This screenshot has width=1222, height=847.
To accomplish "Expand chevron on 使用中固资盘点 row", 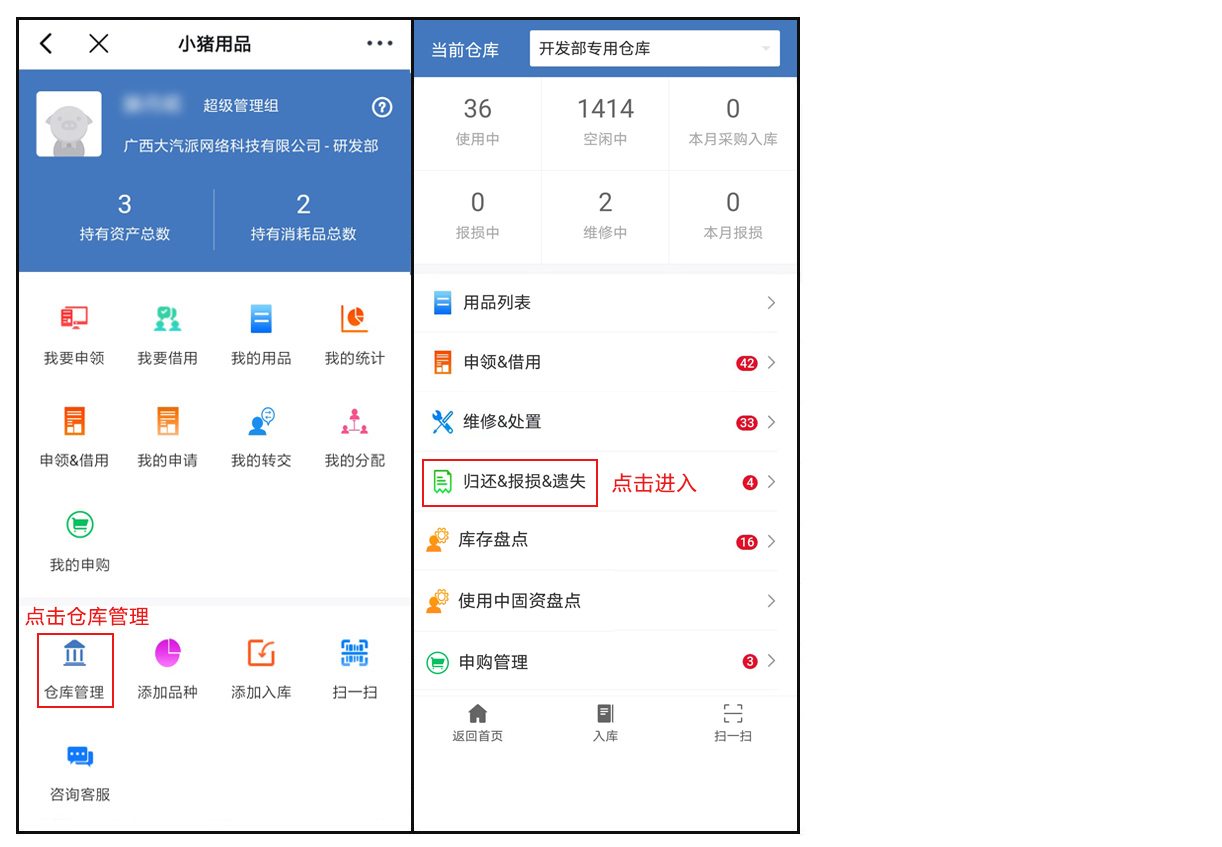I will coord(771,601).
